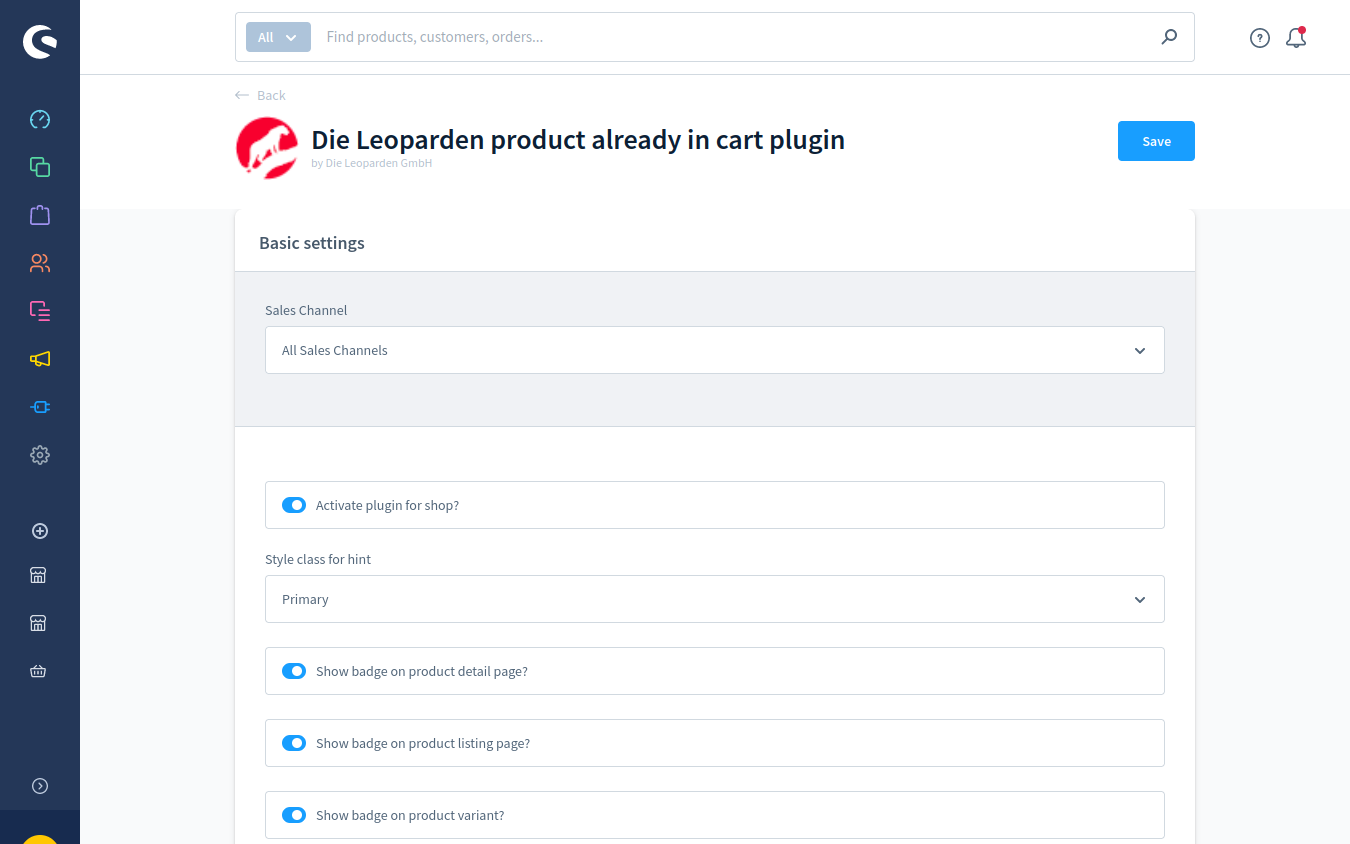Image resolution: width=1350 pixels, height=844 pixels.
Task: Open the Orders shopping bag icon
Action: 40,215
